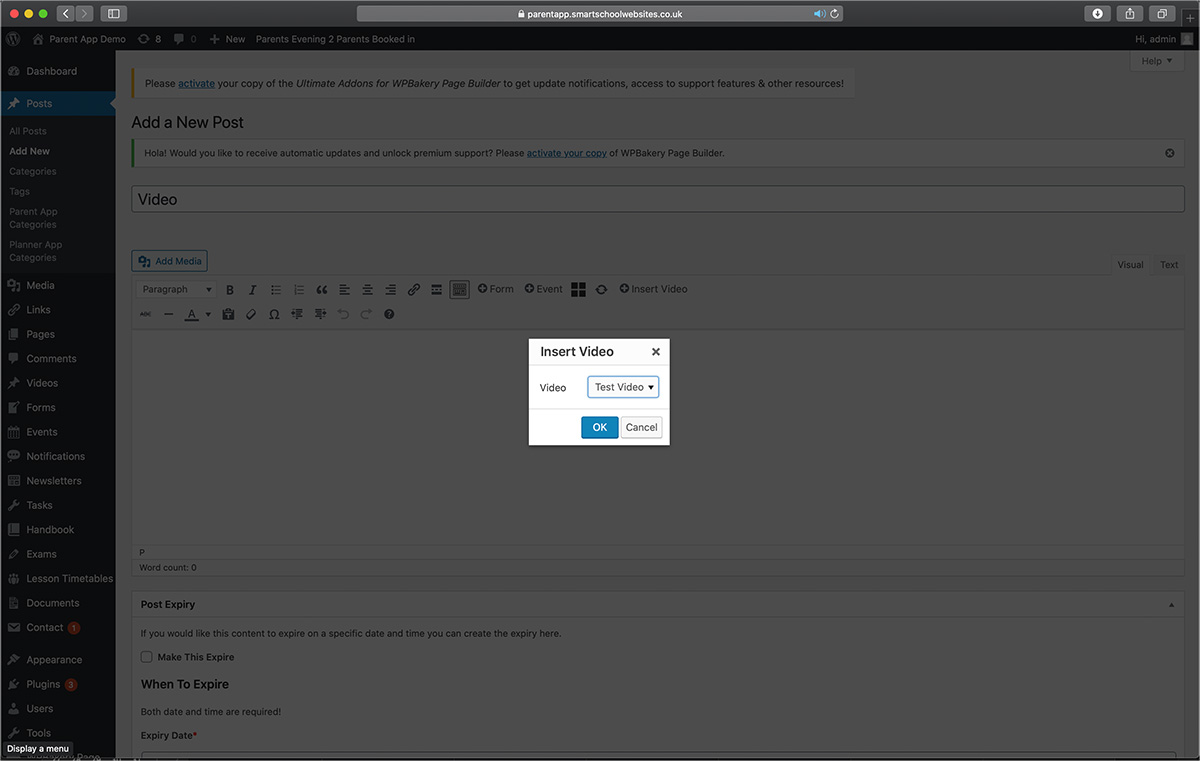Expand the Help dropdown tab

click(1157, 61)
